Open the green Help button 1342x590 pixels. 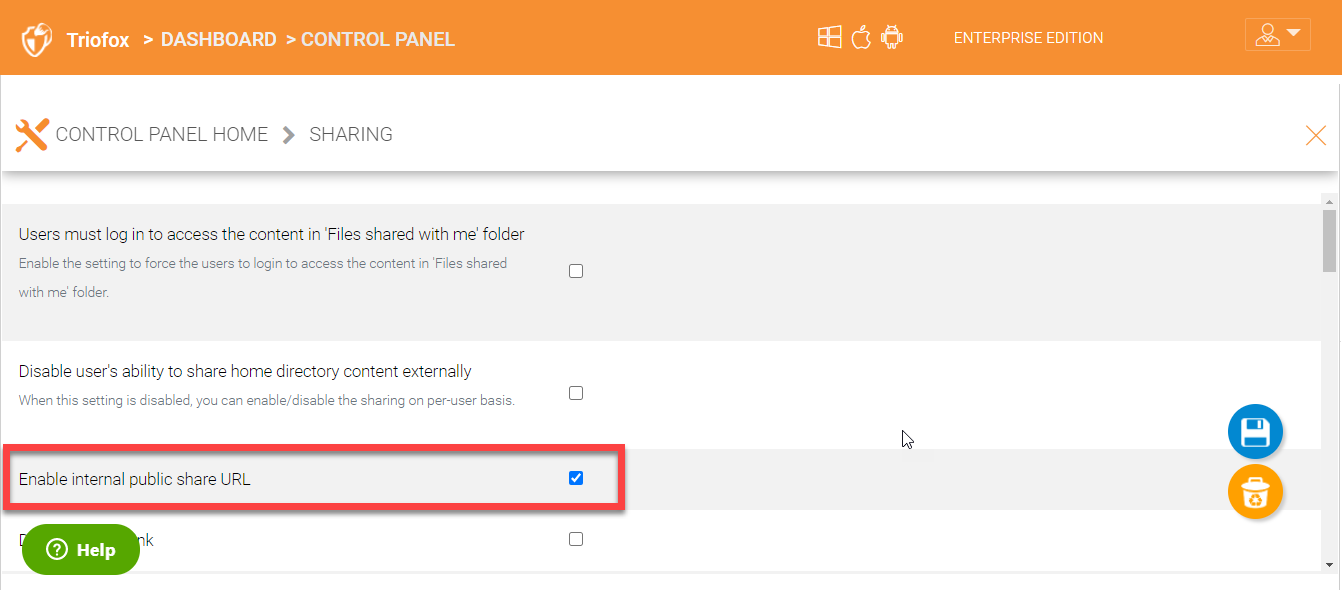coord(81,549)
